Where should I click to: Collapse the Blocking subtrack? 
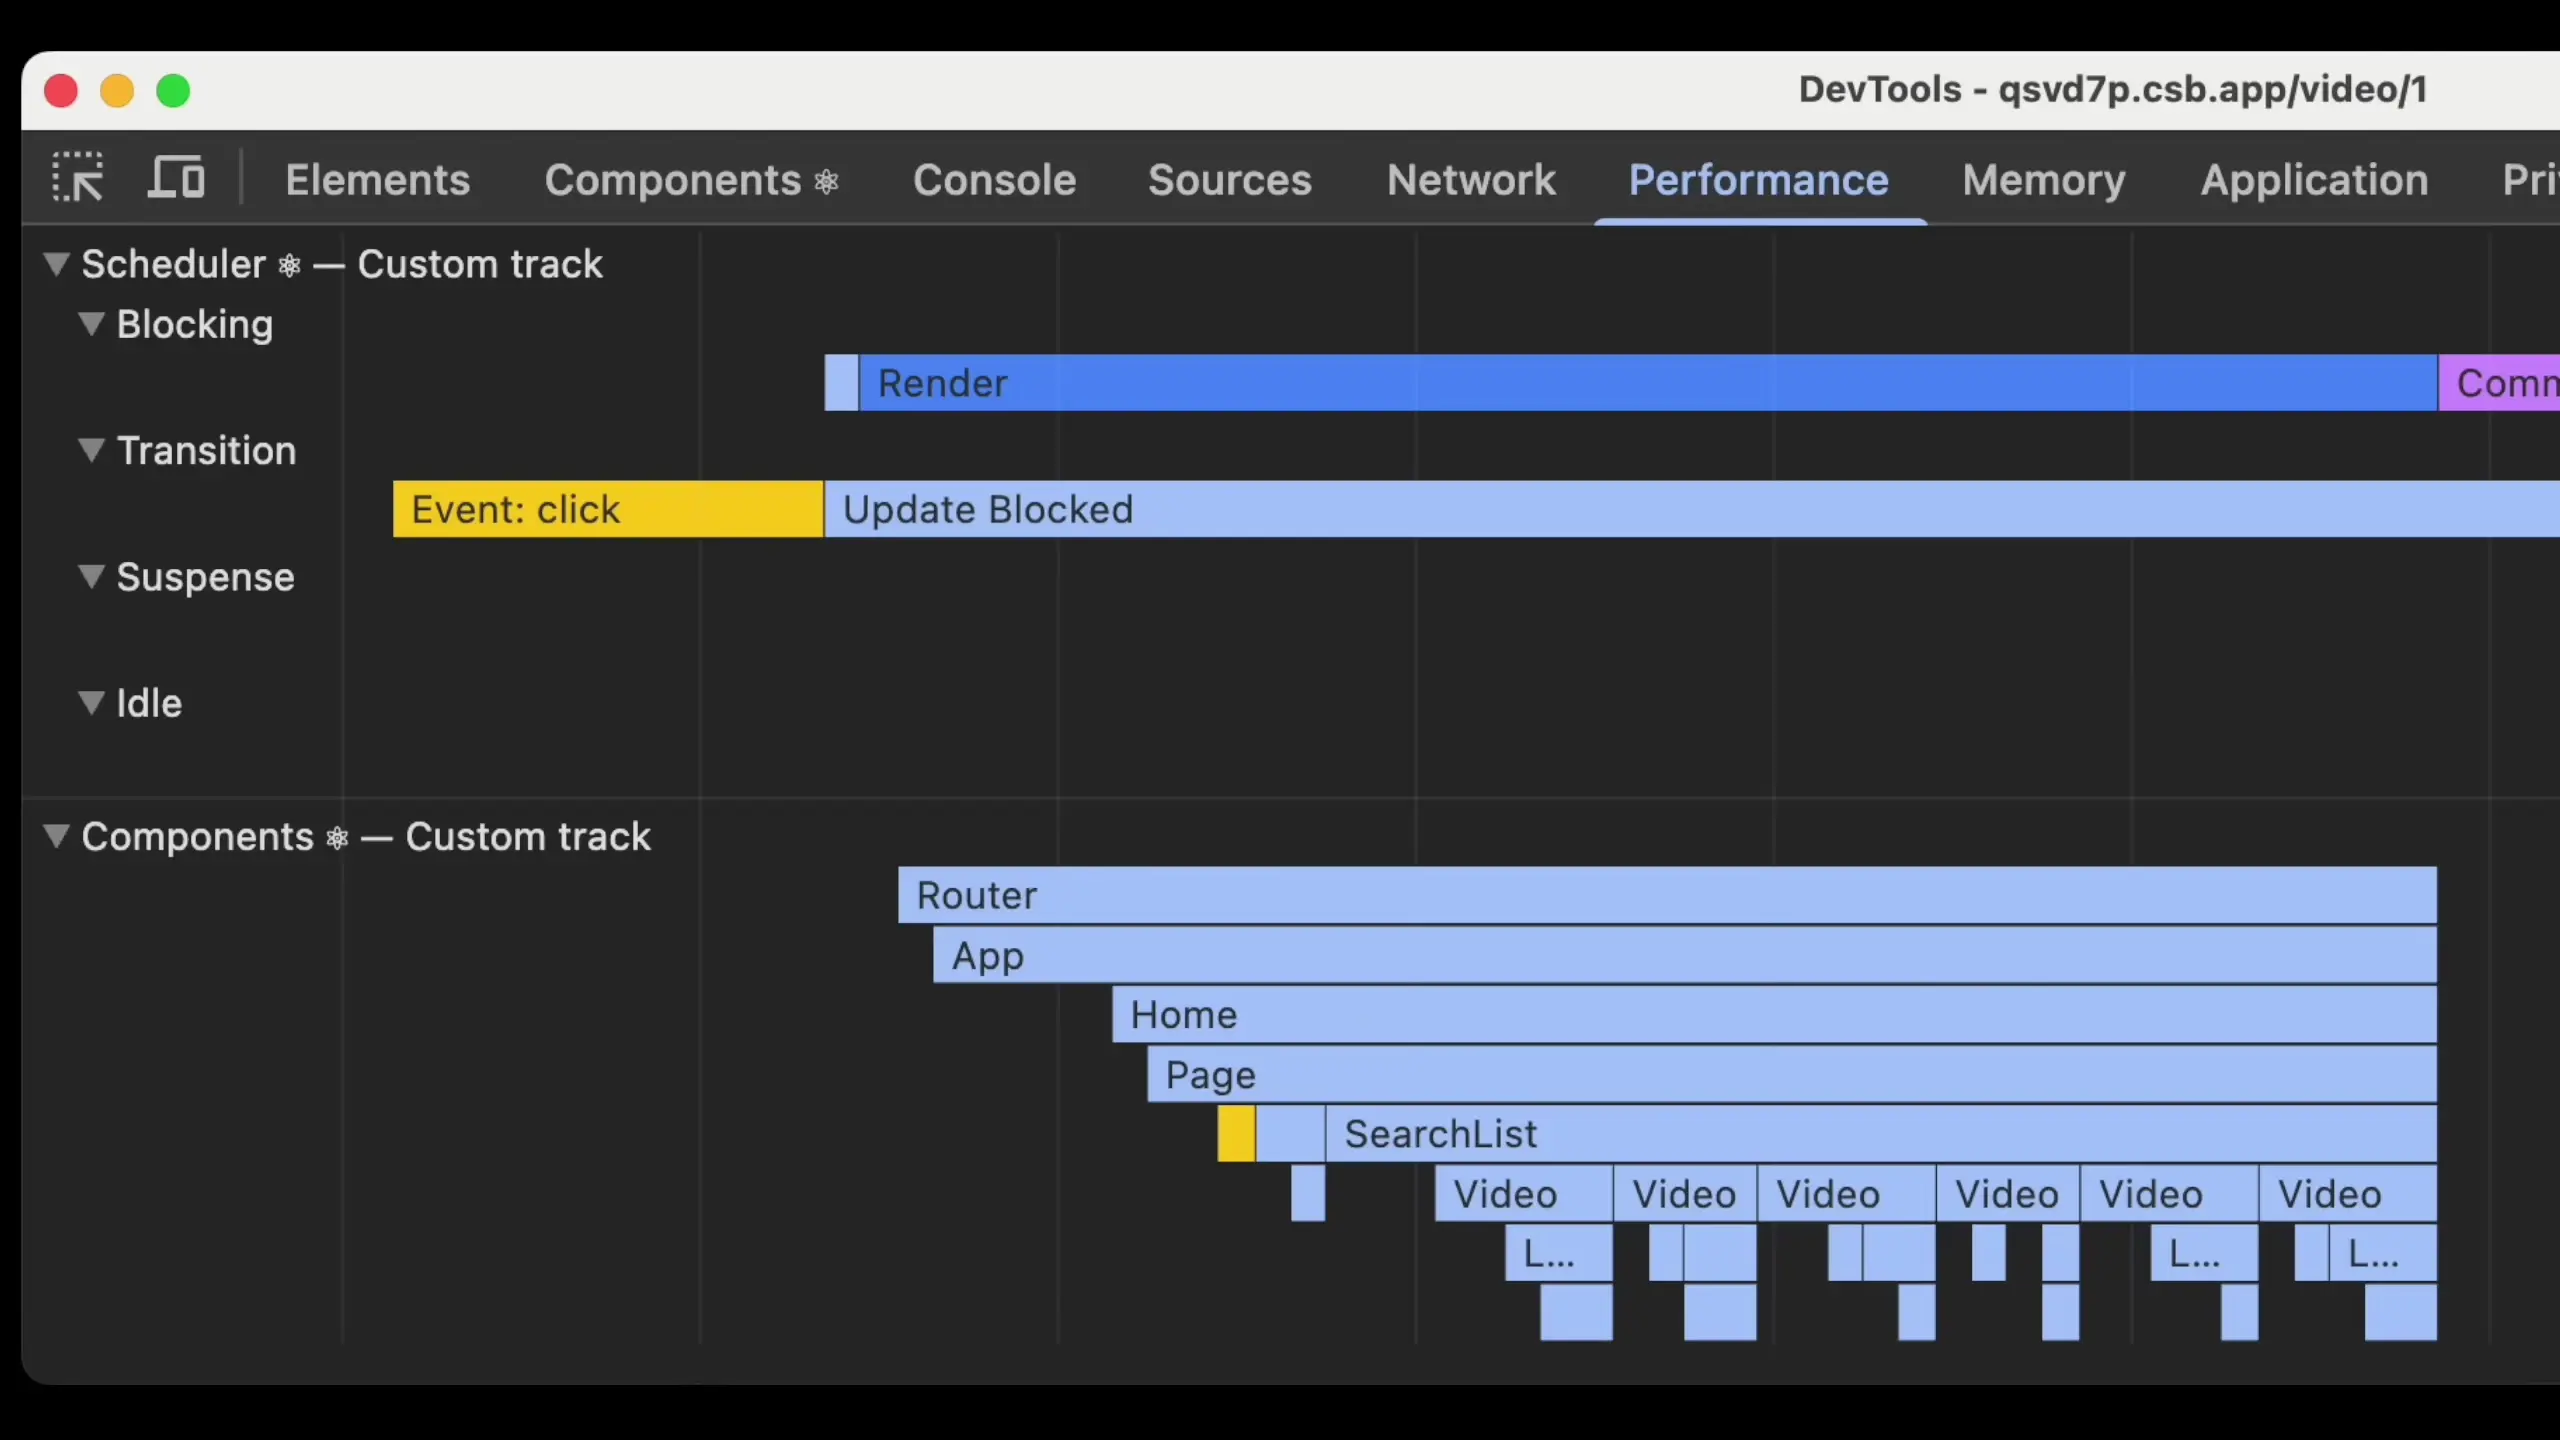pos(91,324)
